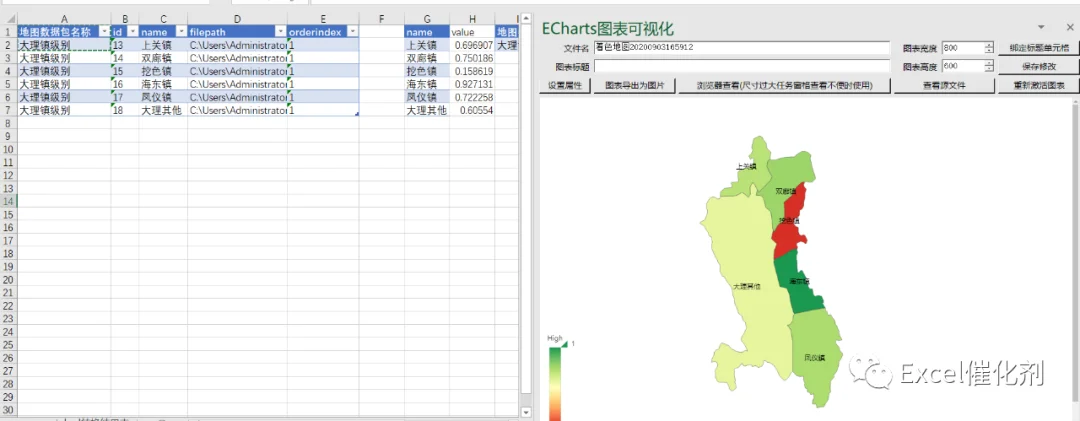Click the 图表导出为图片 button
Image resolution: width=1080 pixels, height=421 pixels.
[x=634, y=85]
